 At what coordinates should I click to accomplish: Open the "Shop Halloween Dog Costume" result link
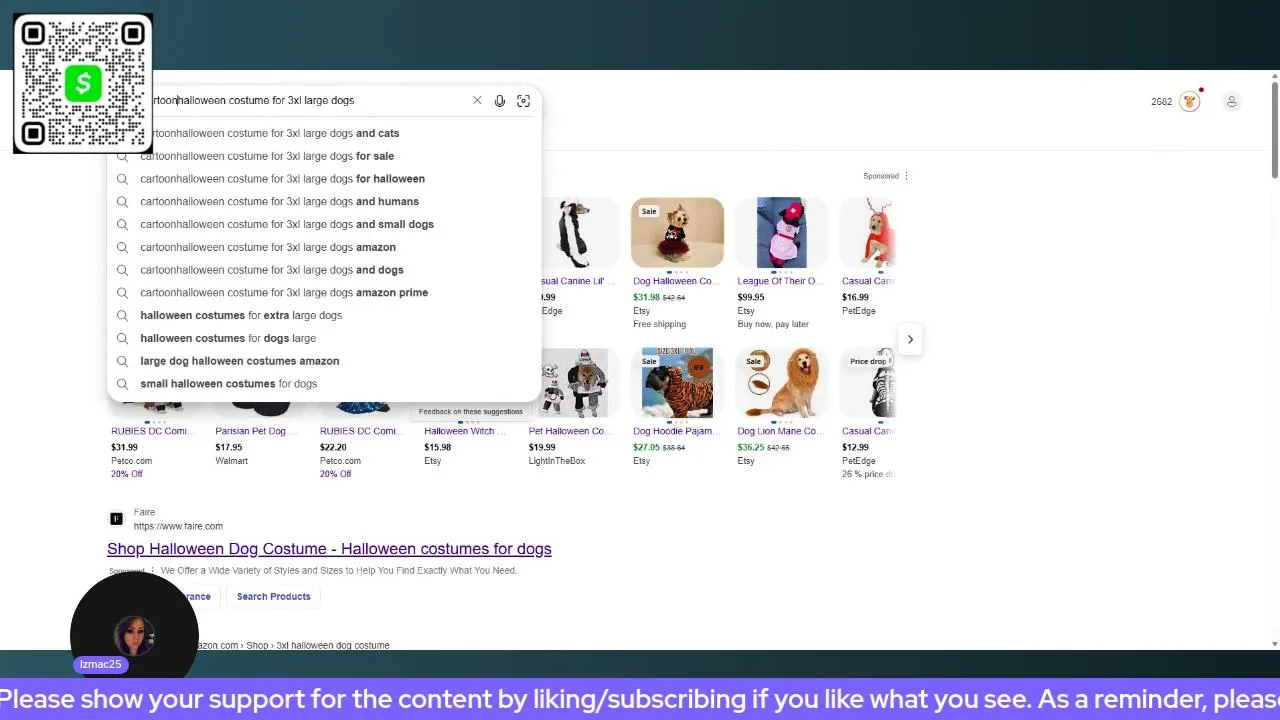pos(329,549)
